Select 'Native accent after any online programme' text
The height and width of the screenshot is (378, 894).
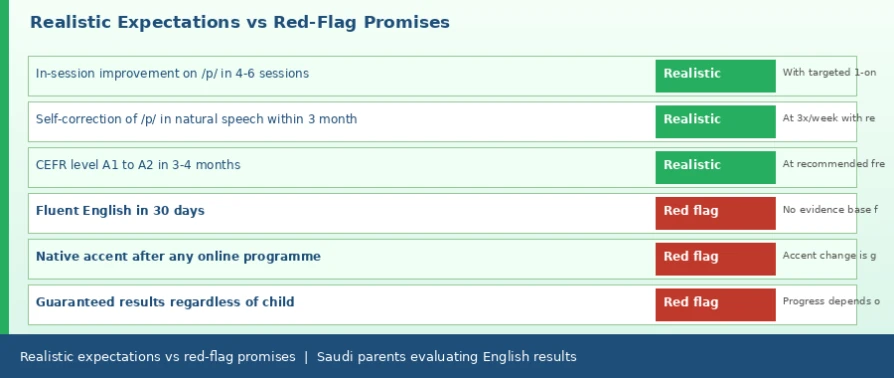point(178,257)
